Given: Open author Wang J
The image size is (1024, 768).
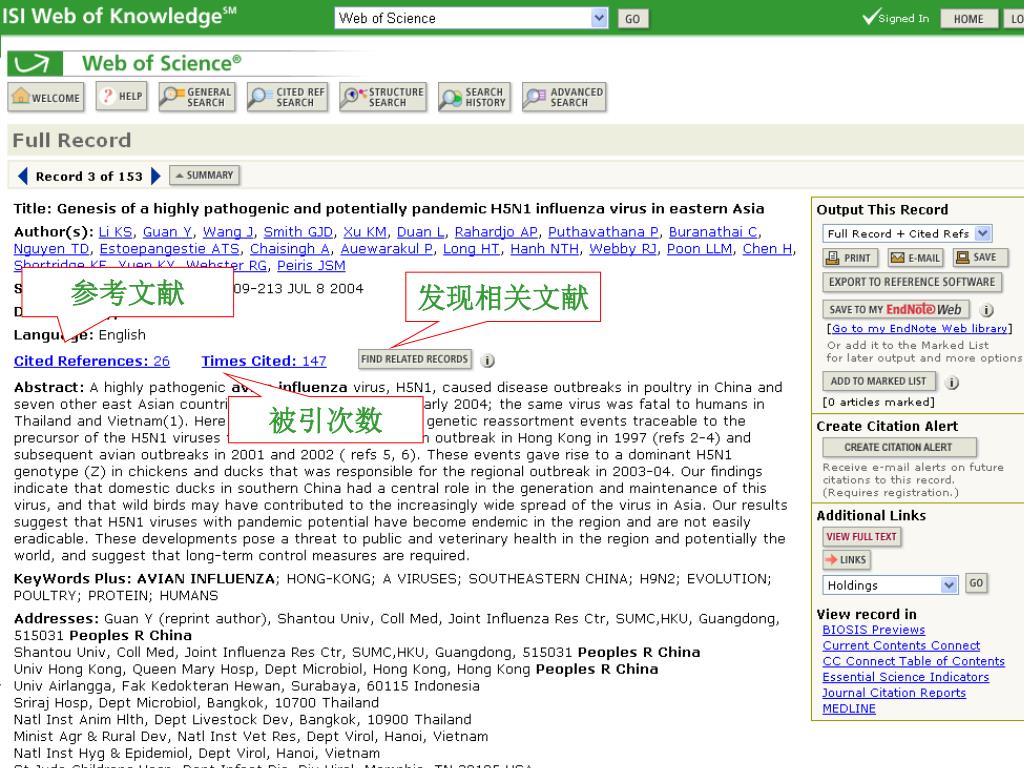Looking at the screenshot, I should pyautogui.click(x=228, y=232).
